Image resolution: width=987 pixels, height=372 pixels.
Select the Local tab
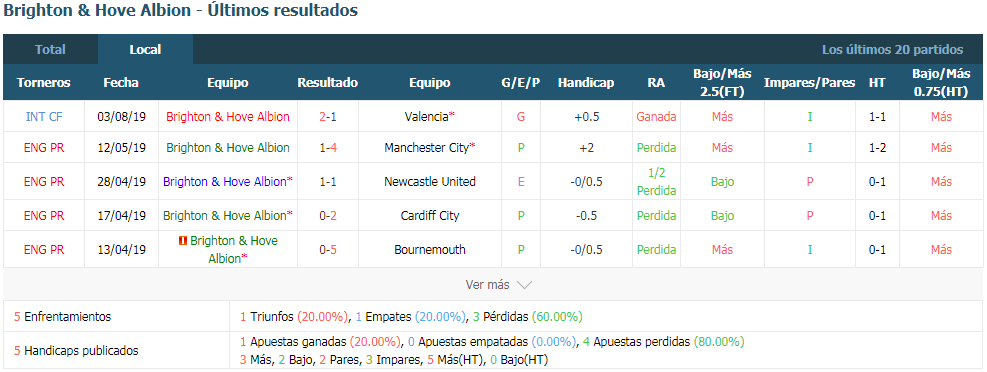tap(145, 49)
